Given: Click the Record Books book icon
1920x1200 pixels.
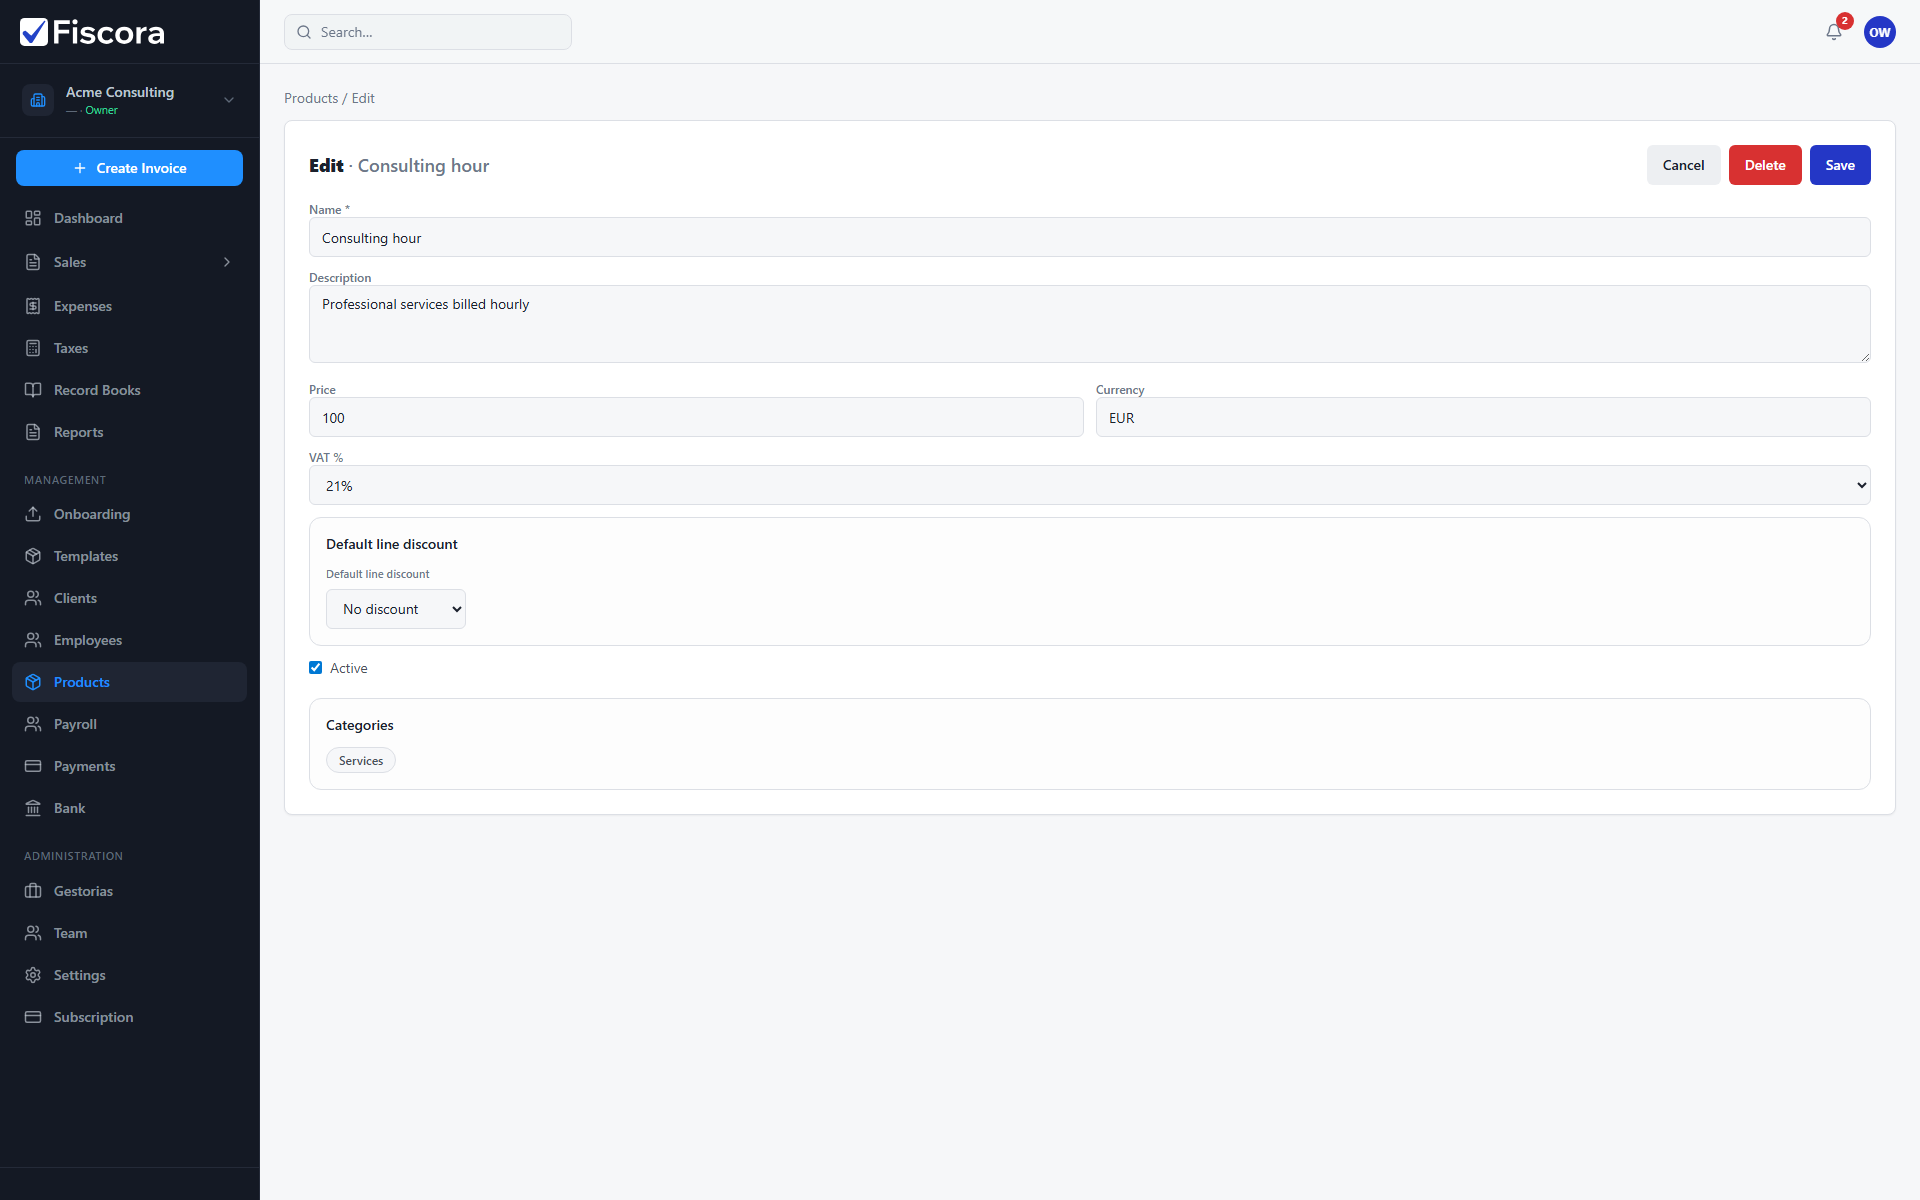Looking at the screenshot, I should [x=33, y=390].
